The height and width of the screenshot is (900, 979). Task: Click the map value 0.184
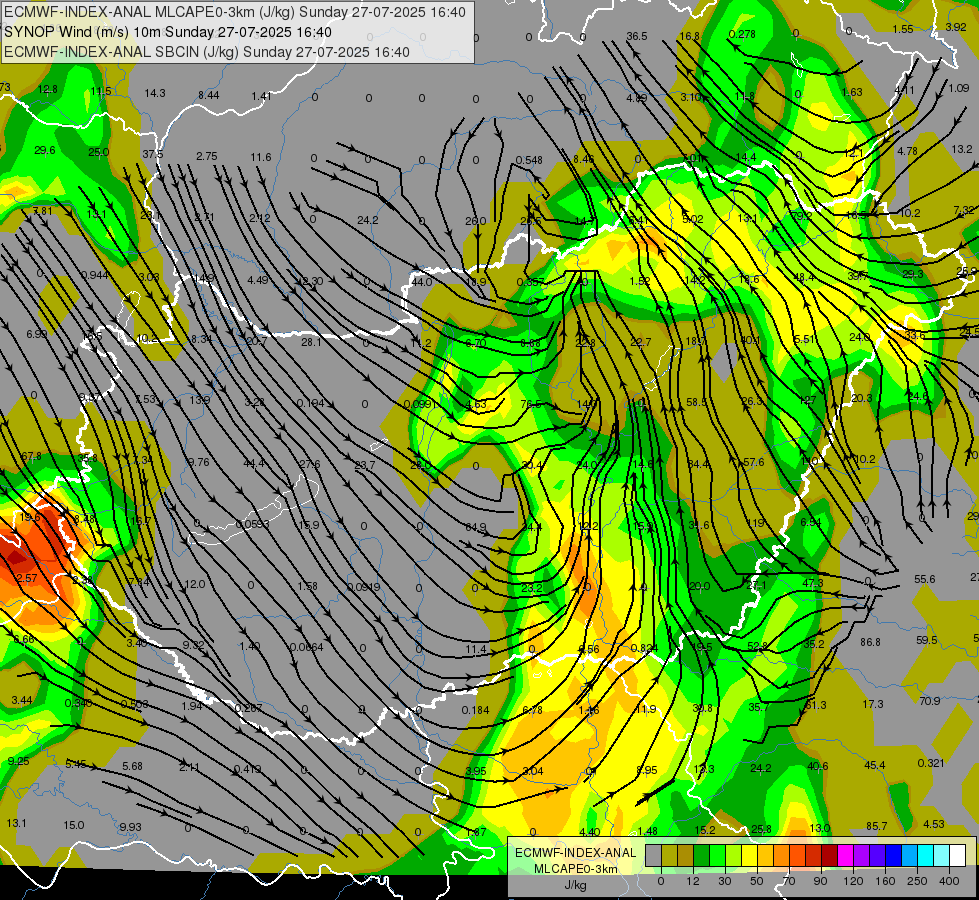[x=476, y=710]
